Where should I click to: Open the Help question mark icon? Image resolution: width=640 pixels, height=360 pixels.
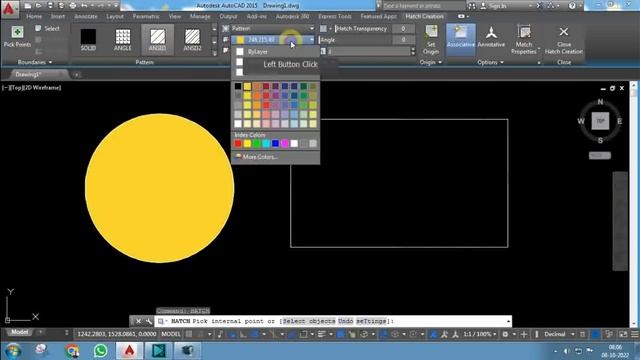click(x=572, y=6)
